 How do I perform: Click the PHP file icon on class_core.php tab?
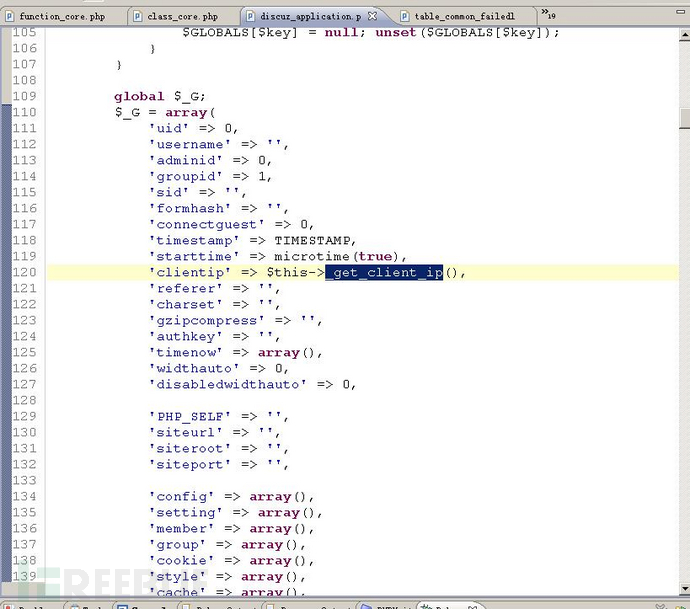pos(138,16)
